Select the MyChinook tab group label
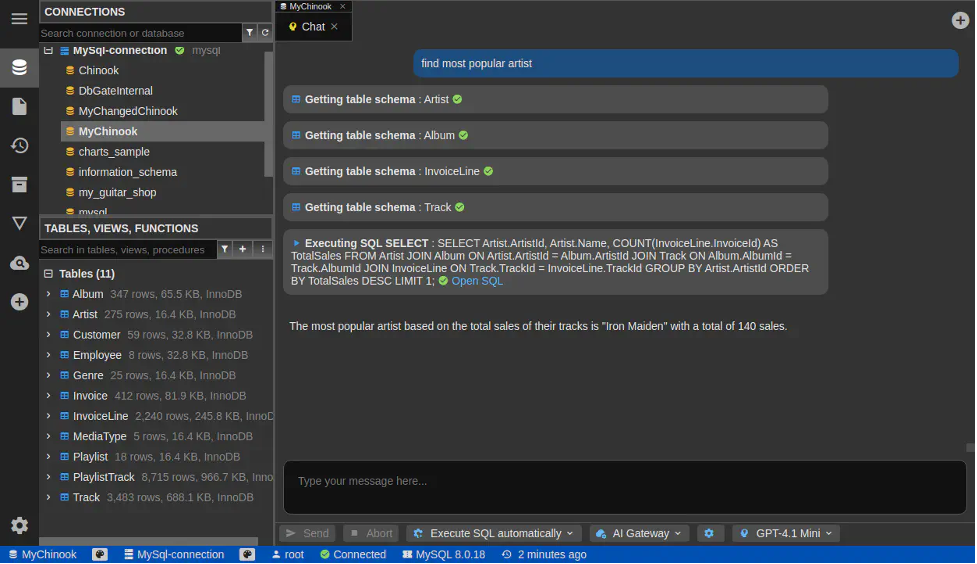Screen dimensions: 977x564 click(310, 6)
